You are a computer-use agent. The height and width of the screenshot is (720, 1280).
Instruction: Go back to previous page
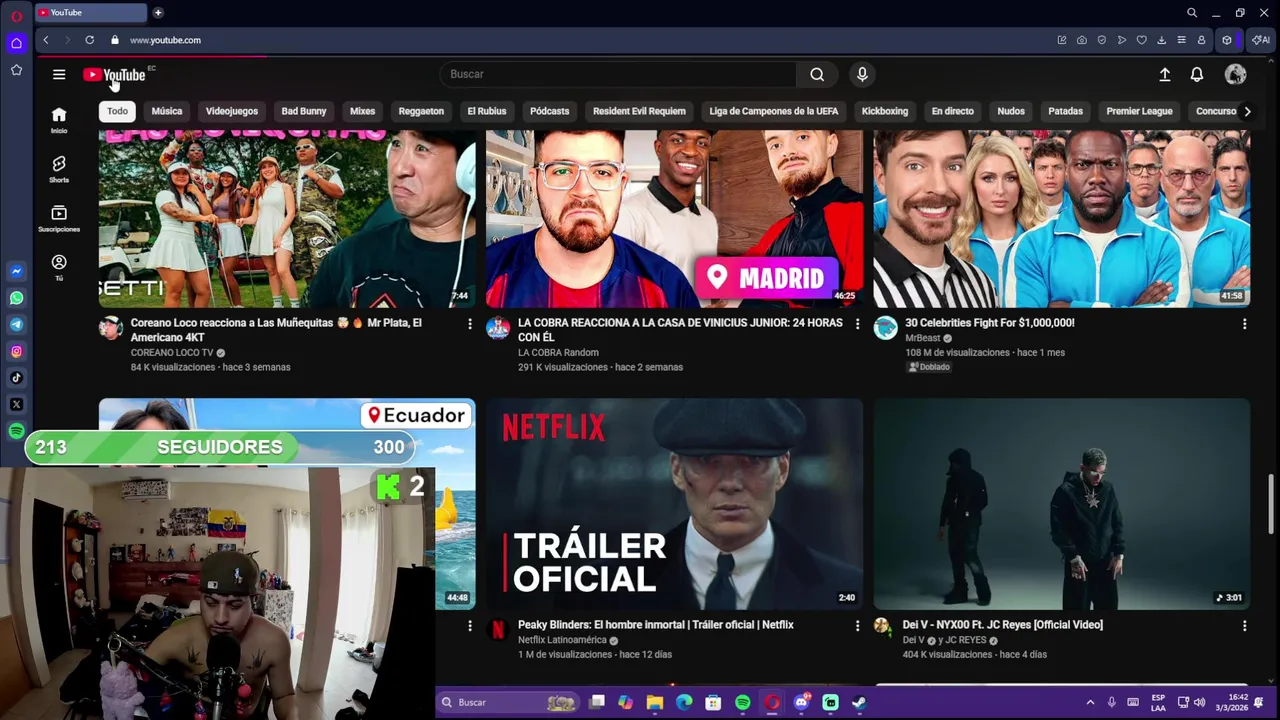(46, 40)
